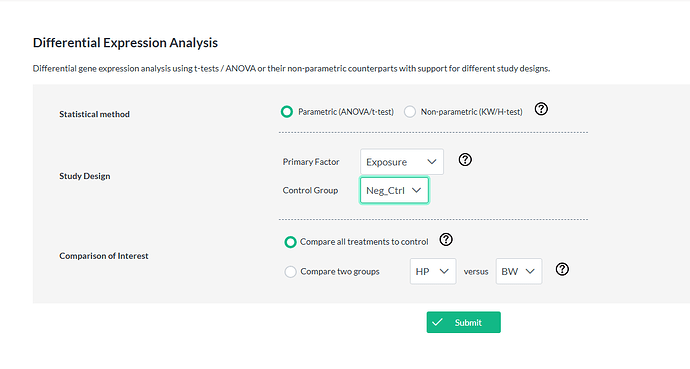This screenshot has height=369, width=690.
Task: Enable the Compare two groups radio button
Action: [290, 272]
